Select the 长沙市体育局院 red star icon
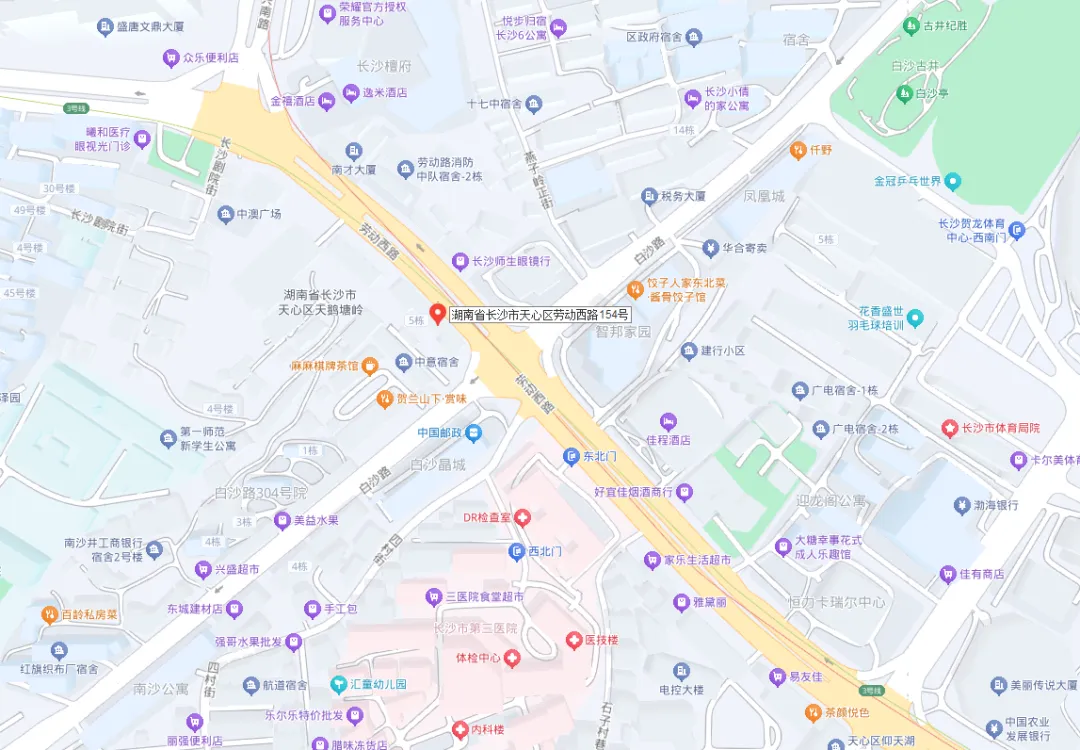The height and width of the screenshot is (750, 1080). (x=950, y=428)
